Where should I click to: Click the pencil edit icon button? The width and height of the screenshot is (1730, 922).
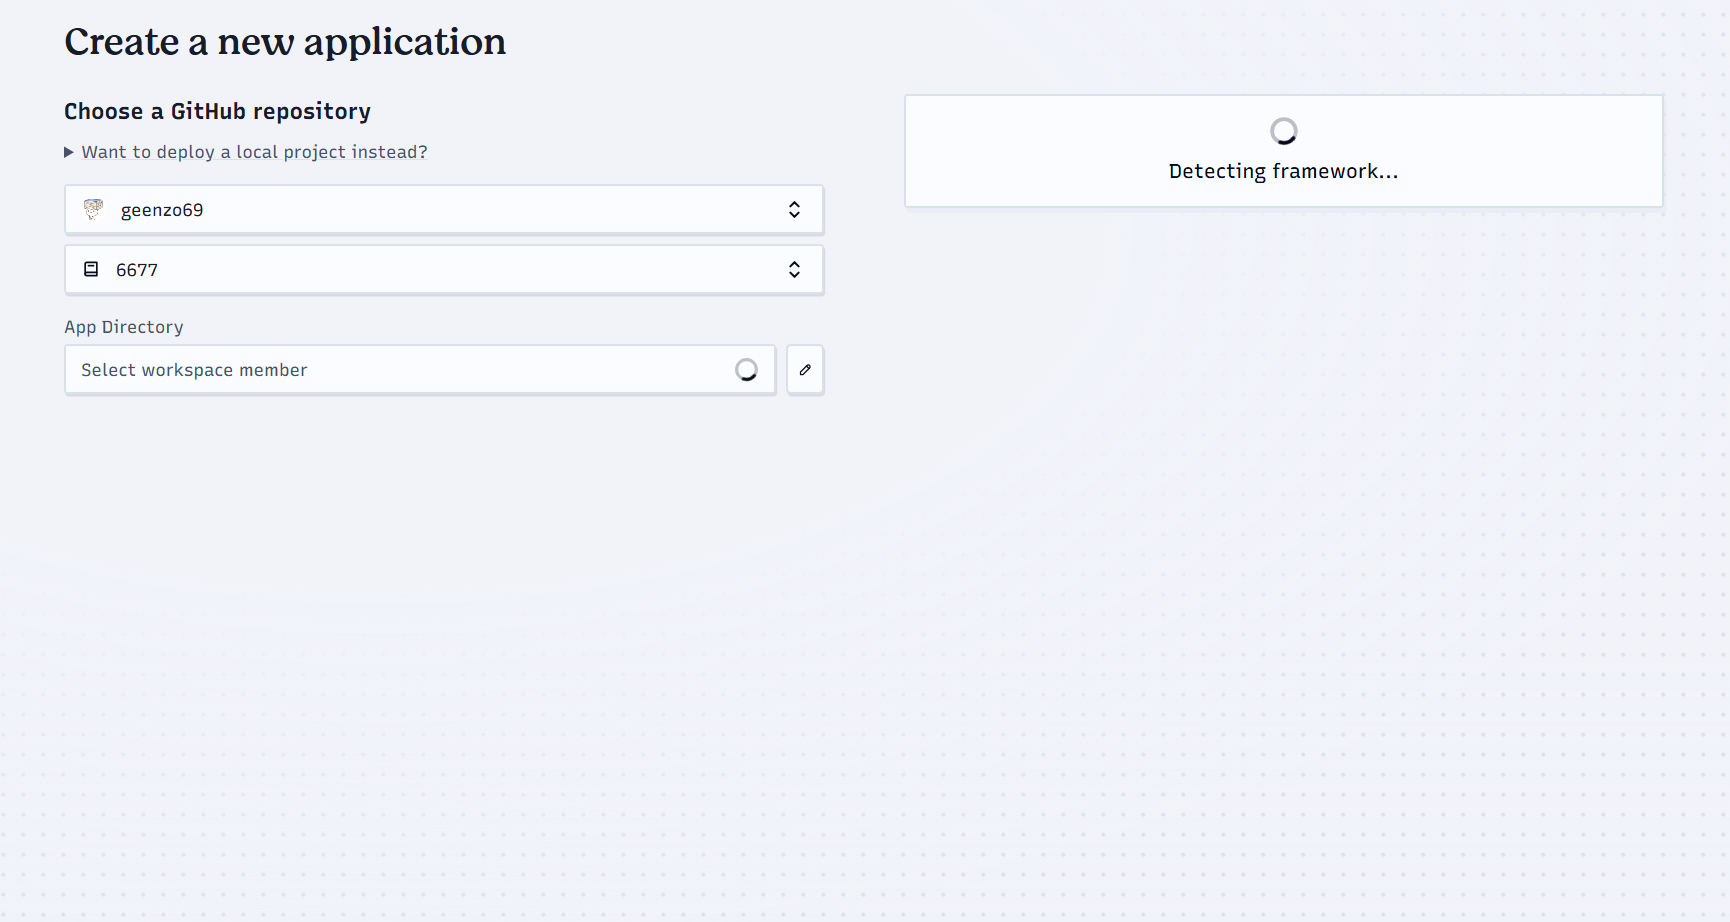(x=805, y=370)
